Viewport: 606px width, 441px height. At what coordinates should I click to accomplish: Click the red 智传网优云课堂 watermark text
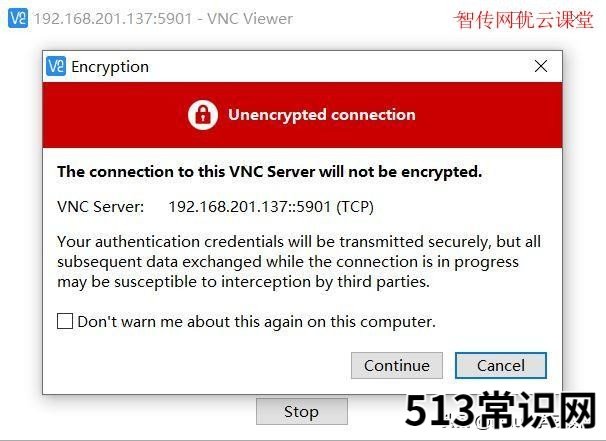pyautogui.click(x=524, y=20)
